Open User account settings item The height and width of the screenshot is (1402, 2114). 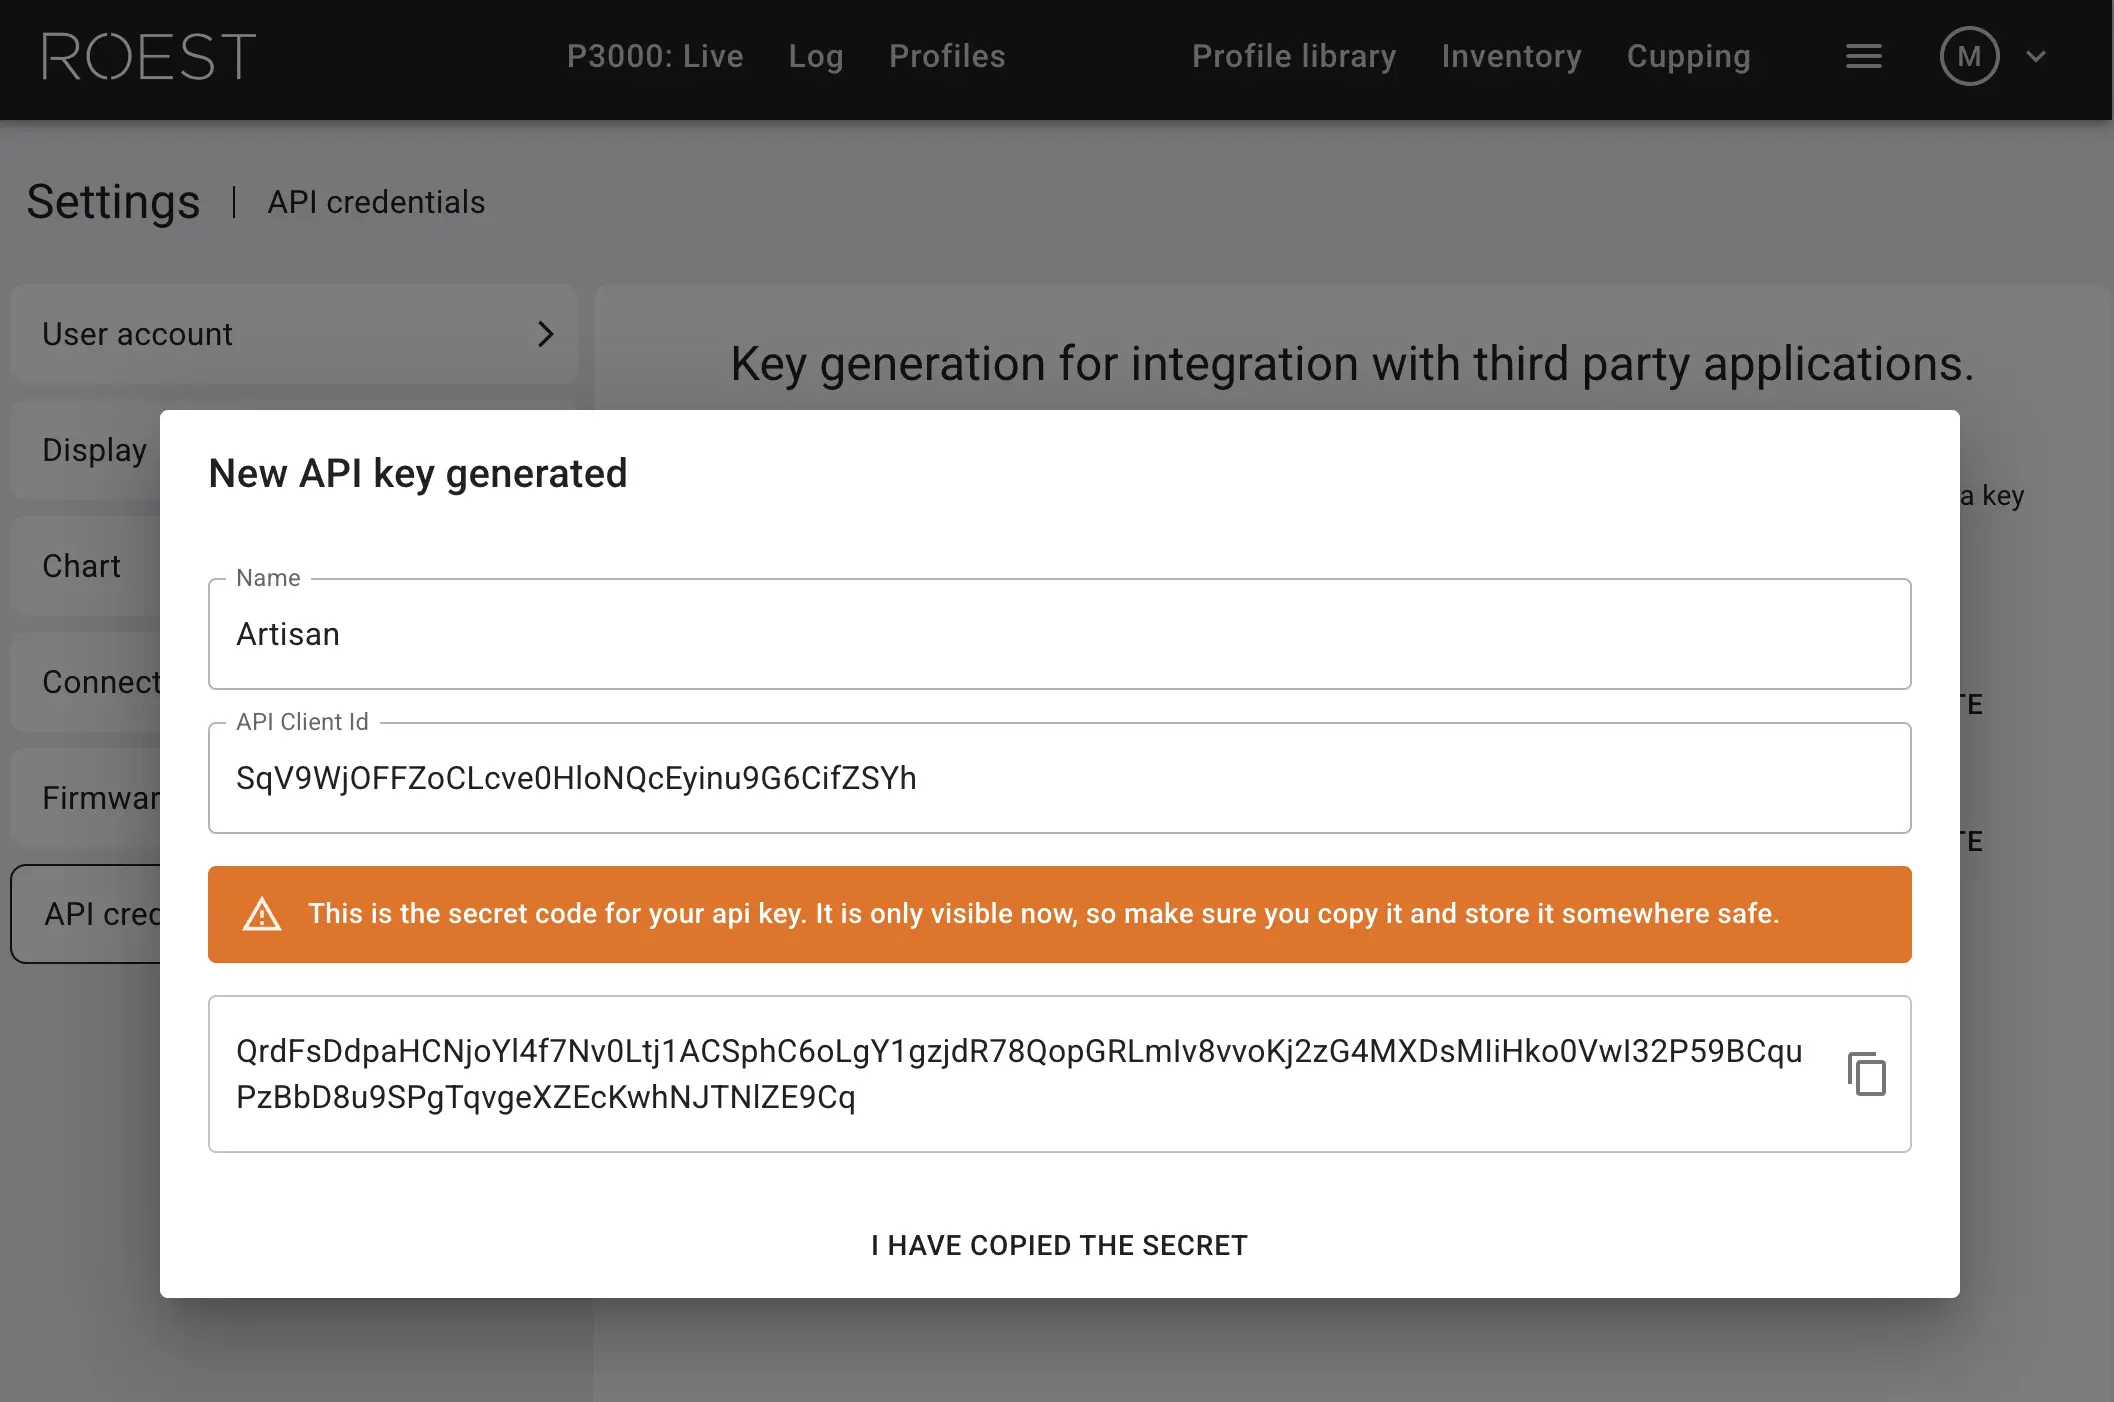tap(138, 334)
